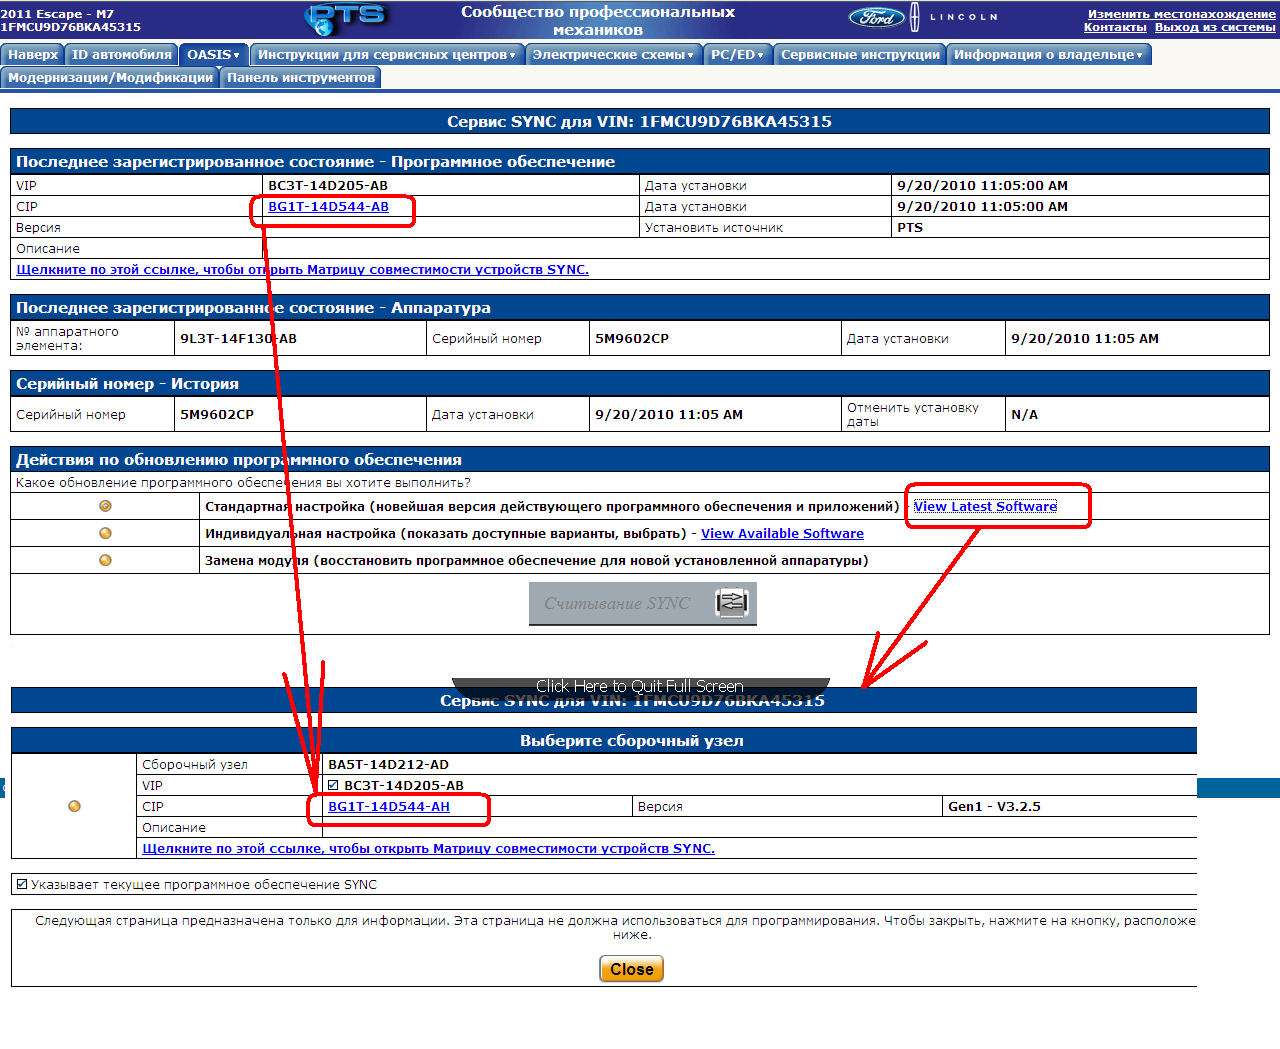Click the BC3T-14D205-AB VIP value in top table

coord(328,186)
